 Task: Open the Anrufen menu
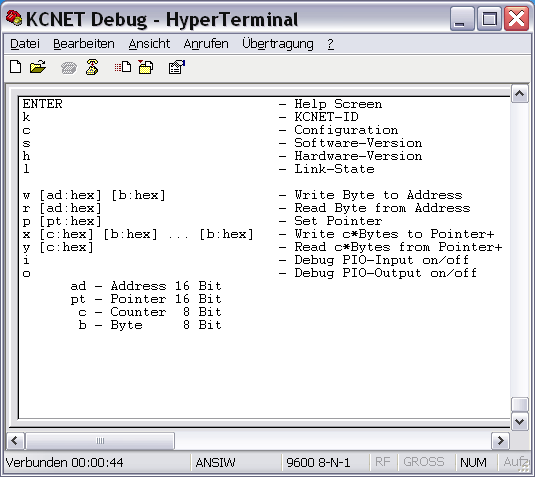coord(206,44)
